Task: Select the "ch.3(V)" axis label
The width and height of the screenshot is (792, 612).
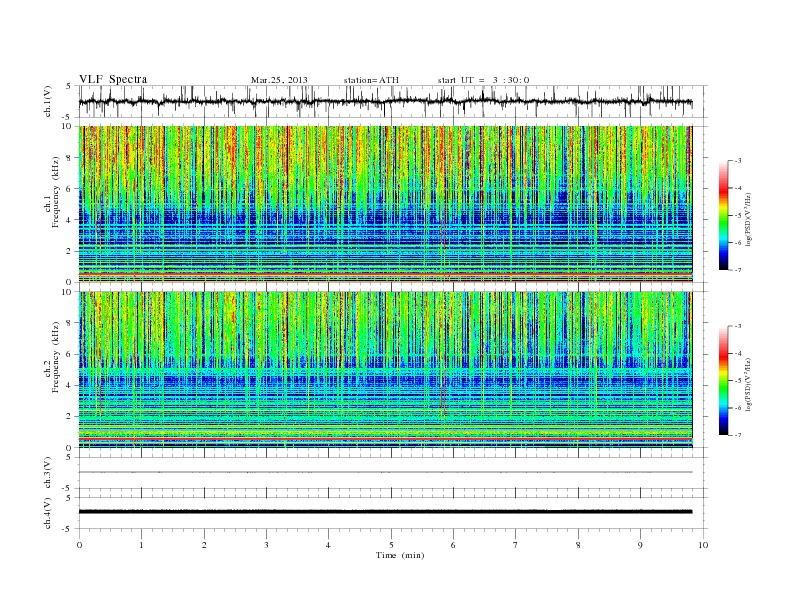Action: coord(48,473)
